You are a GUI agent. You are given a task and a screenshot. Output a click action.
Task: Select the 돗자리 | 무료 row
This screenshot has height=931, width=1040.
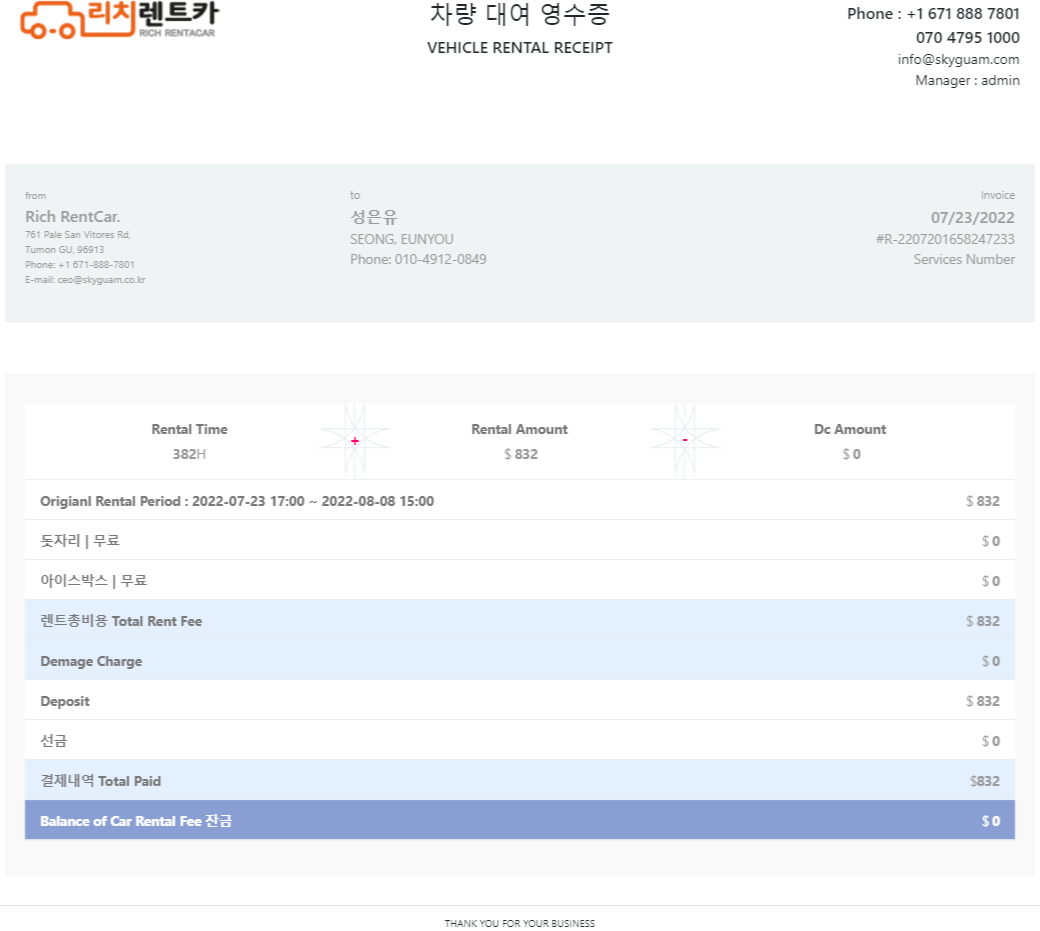pyautogui.click(x=520, y=541)
